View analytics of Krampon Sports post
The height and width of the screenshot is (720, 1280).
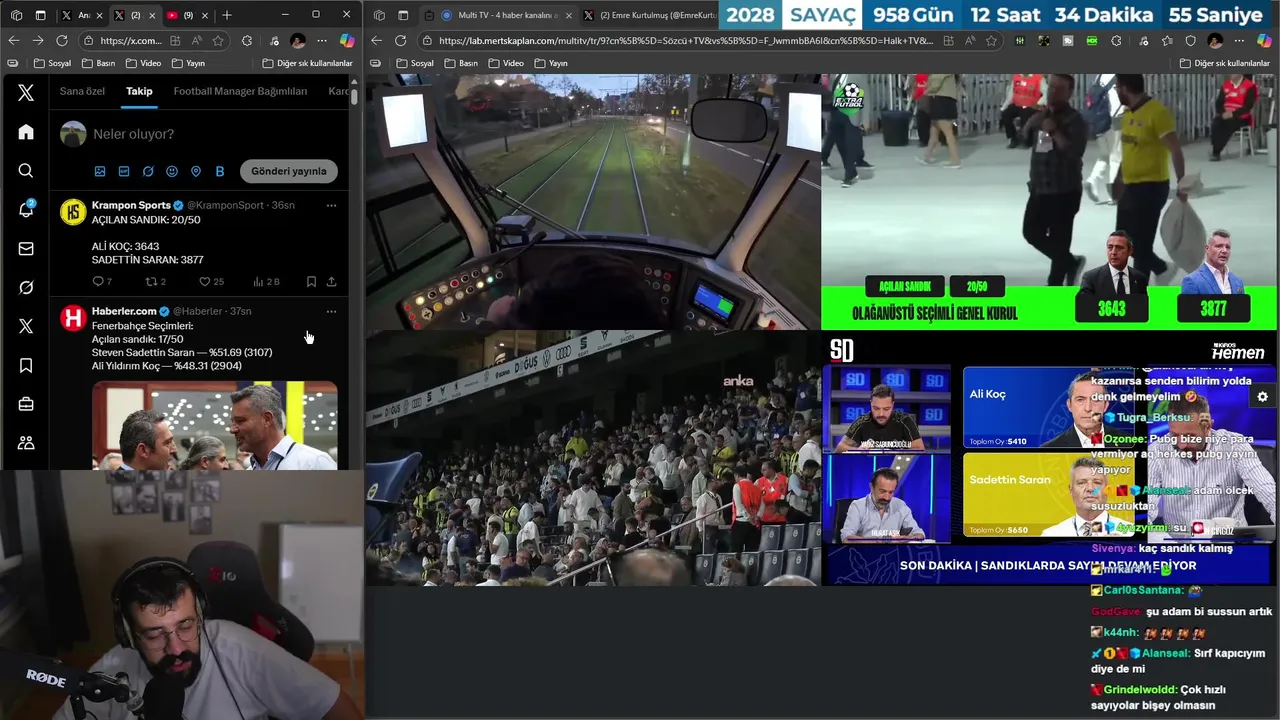coord(266,282)
